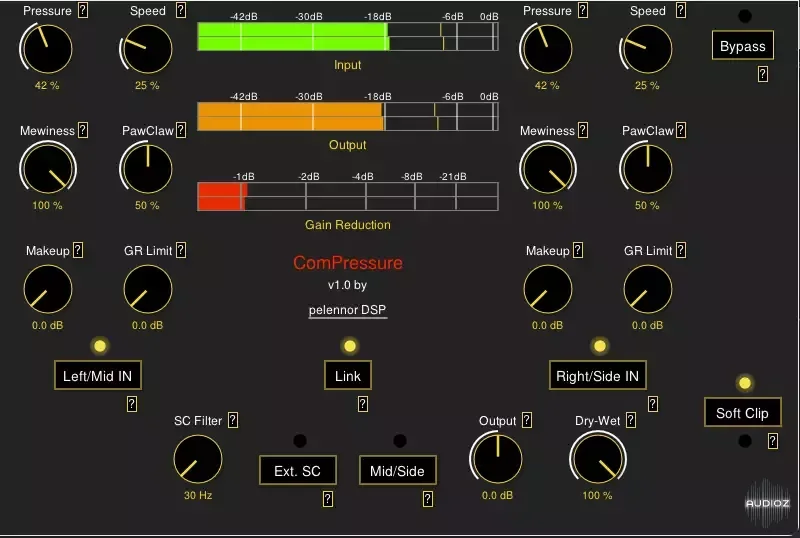
Task: Click the master Output knob
Action: [x=497, y=459]
